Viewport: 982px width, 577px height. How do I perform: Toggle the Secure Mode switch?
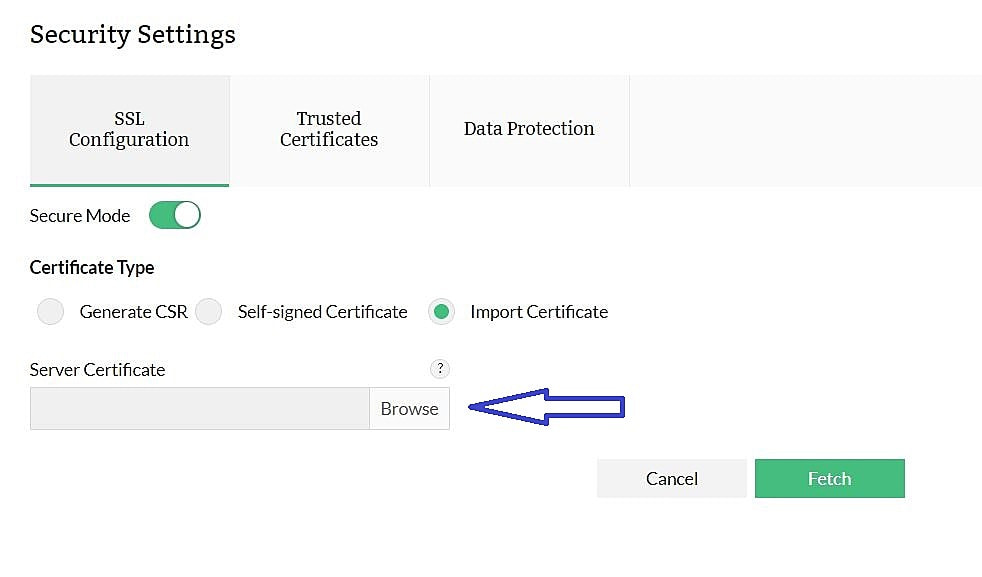click(175, 215)
